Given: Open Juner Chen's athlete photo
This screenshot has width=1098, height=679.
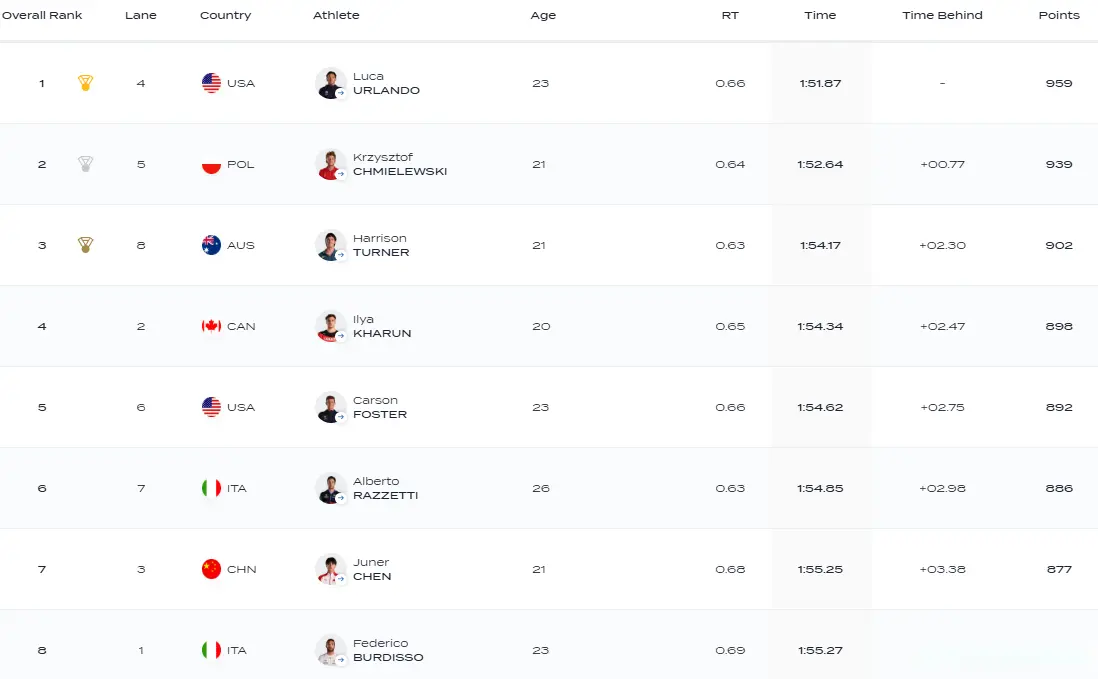Looking at the screenshot, I should click(x=331, y=569).
